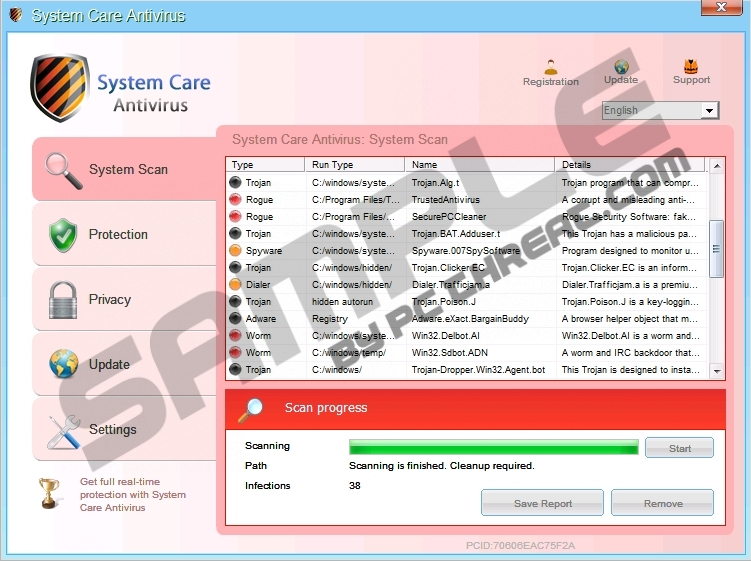751x561 pixels.
Task: Click the scroll down arrow of threat list
Action: 717,371
